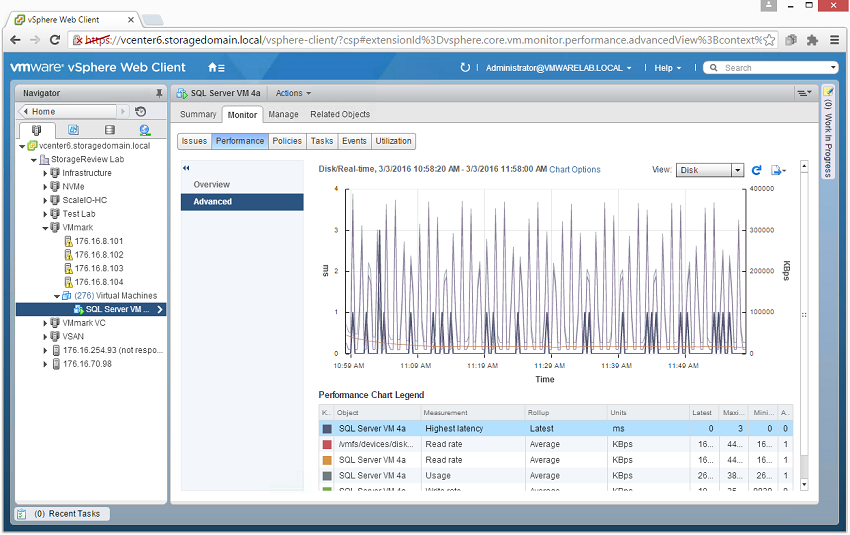
Task: Open the export chart icon menu
Action: click(778, 170)
